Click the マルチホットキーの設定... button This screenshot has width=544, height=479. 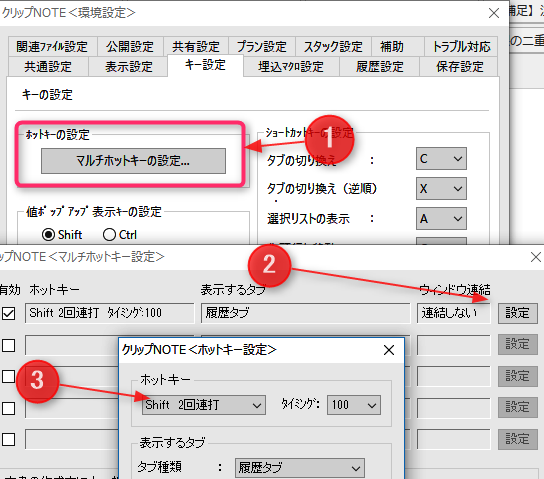click(133, 161)
